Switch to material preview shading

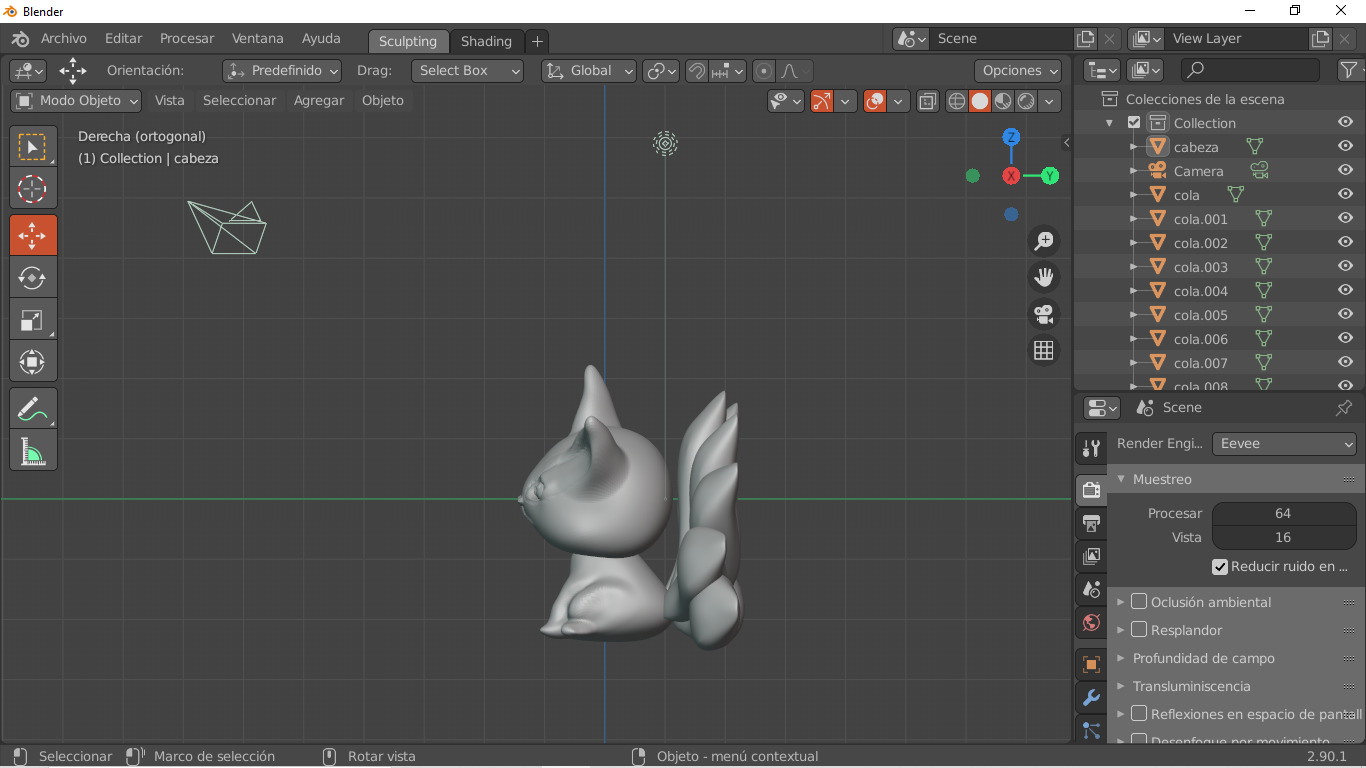[1003, 101]
